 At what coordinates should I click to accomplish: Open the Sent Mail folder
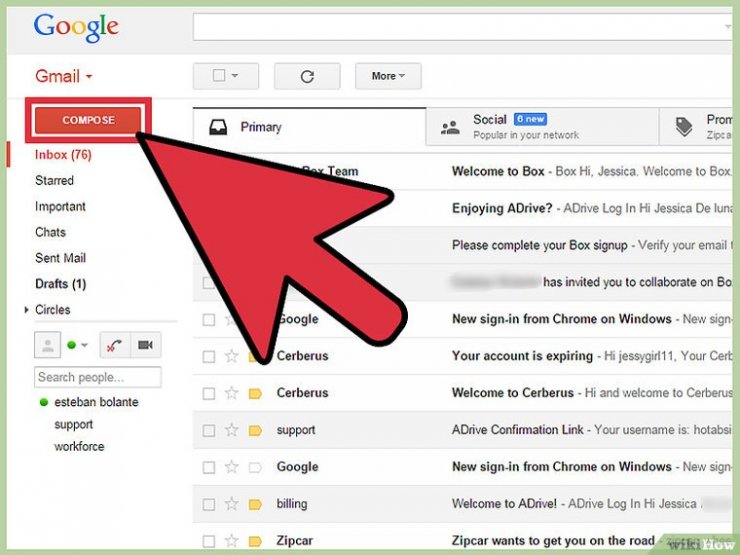[x=60, y=258]
